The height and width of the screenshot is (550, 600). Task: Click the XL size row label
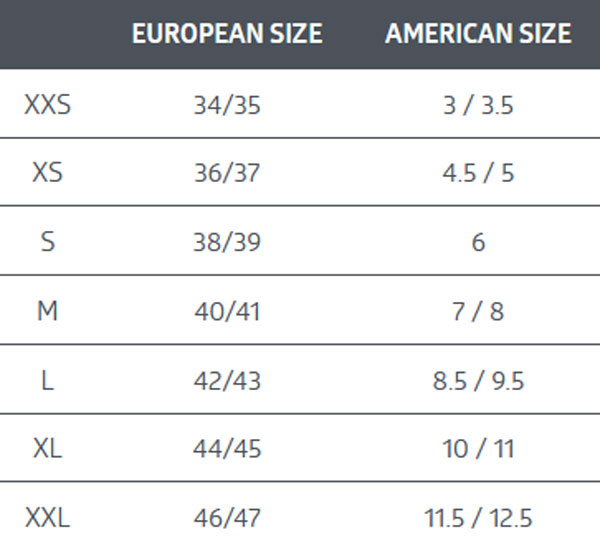pos(48,449)
